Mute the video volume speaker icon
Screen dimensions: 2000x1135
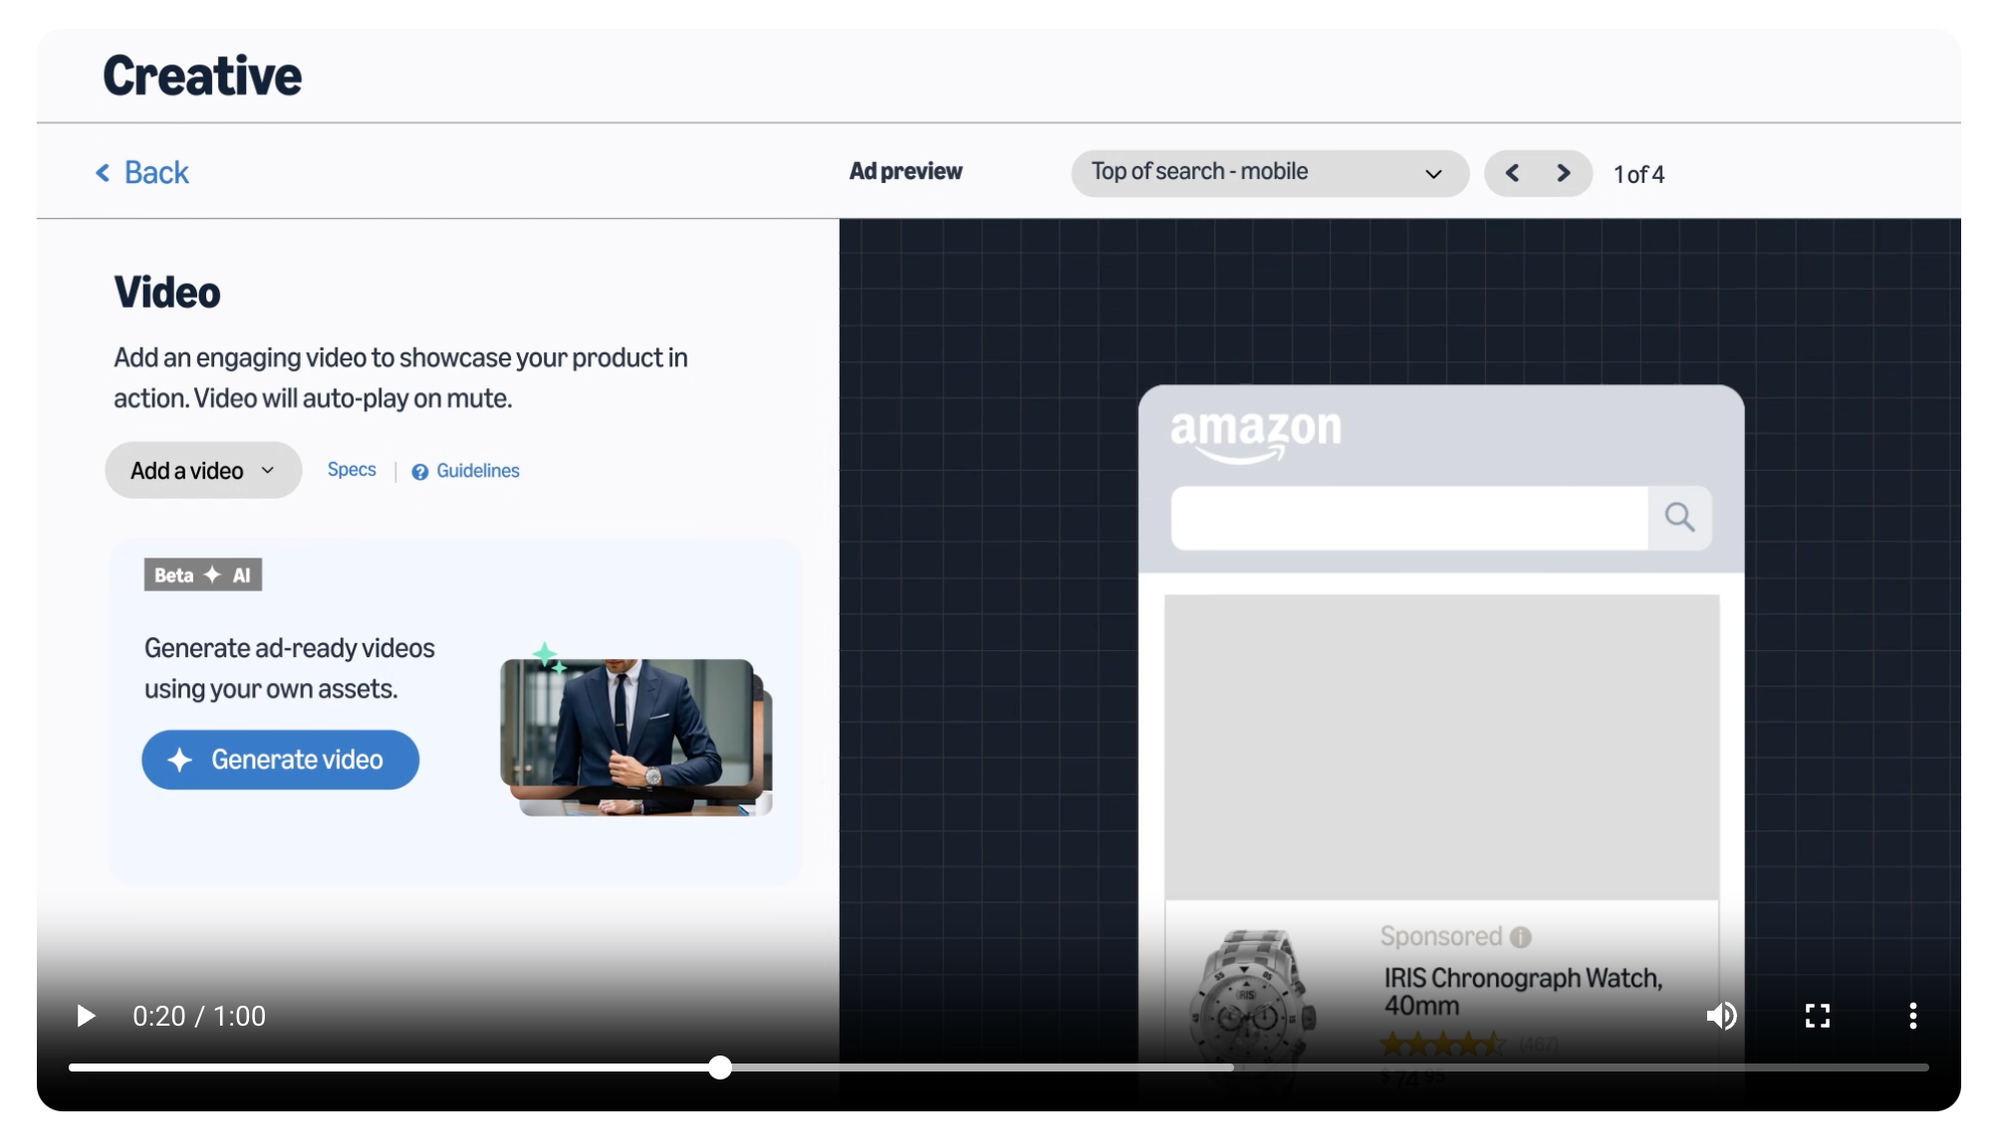(x=1721, y=1016)
